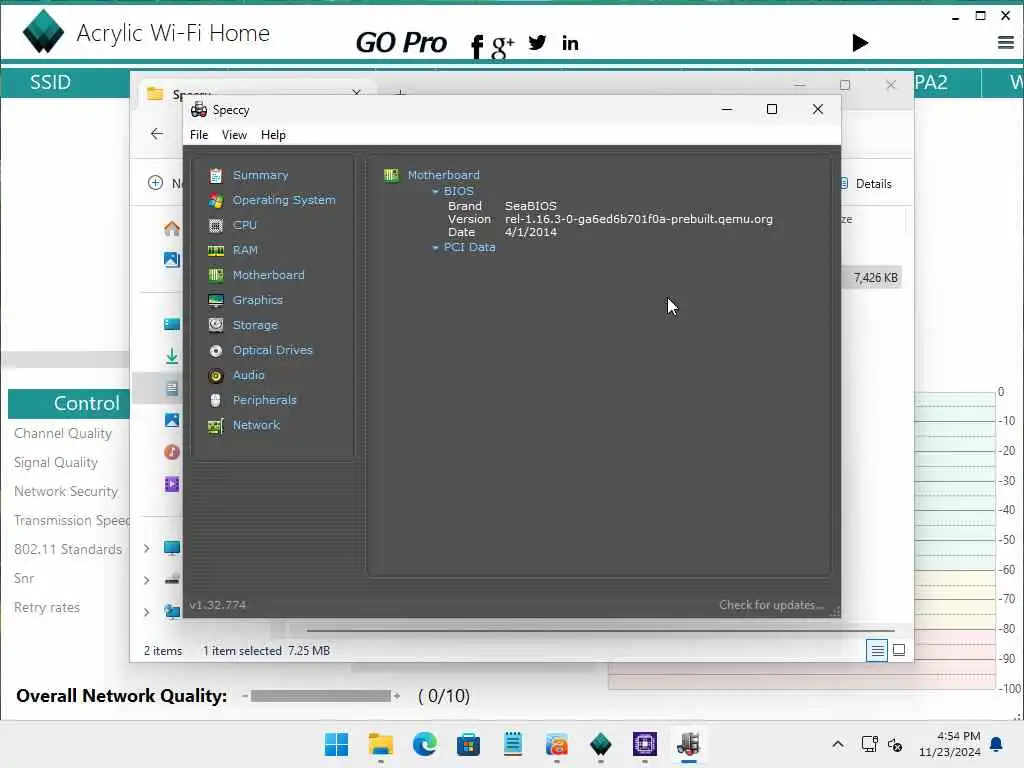Screen dimensions: 1024x768
Task: Click the Overall Network Quality bar
Action: point(320,696)
